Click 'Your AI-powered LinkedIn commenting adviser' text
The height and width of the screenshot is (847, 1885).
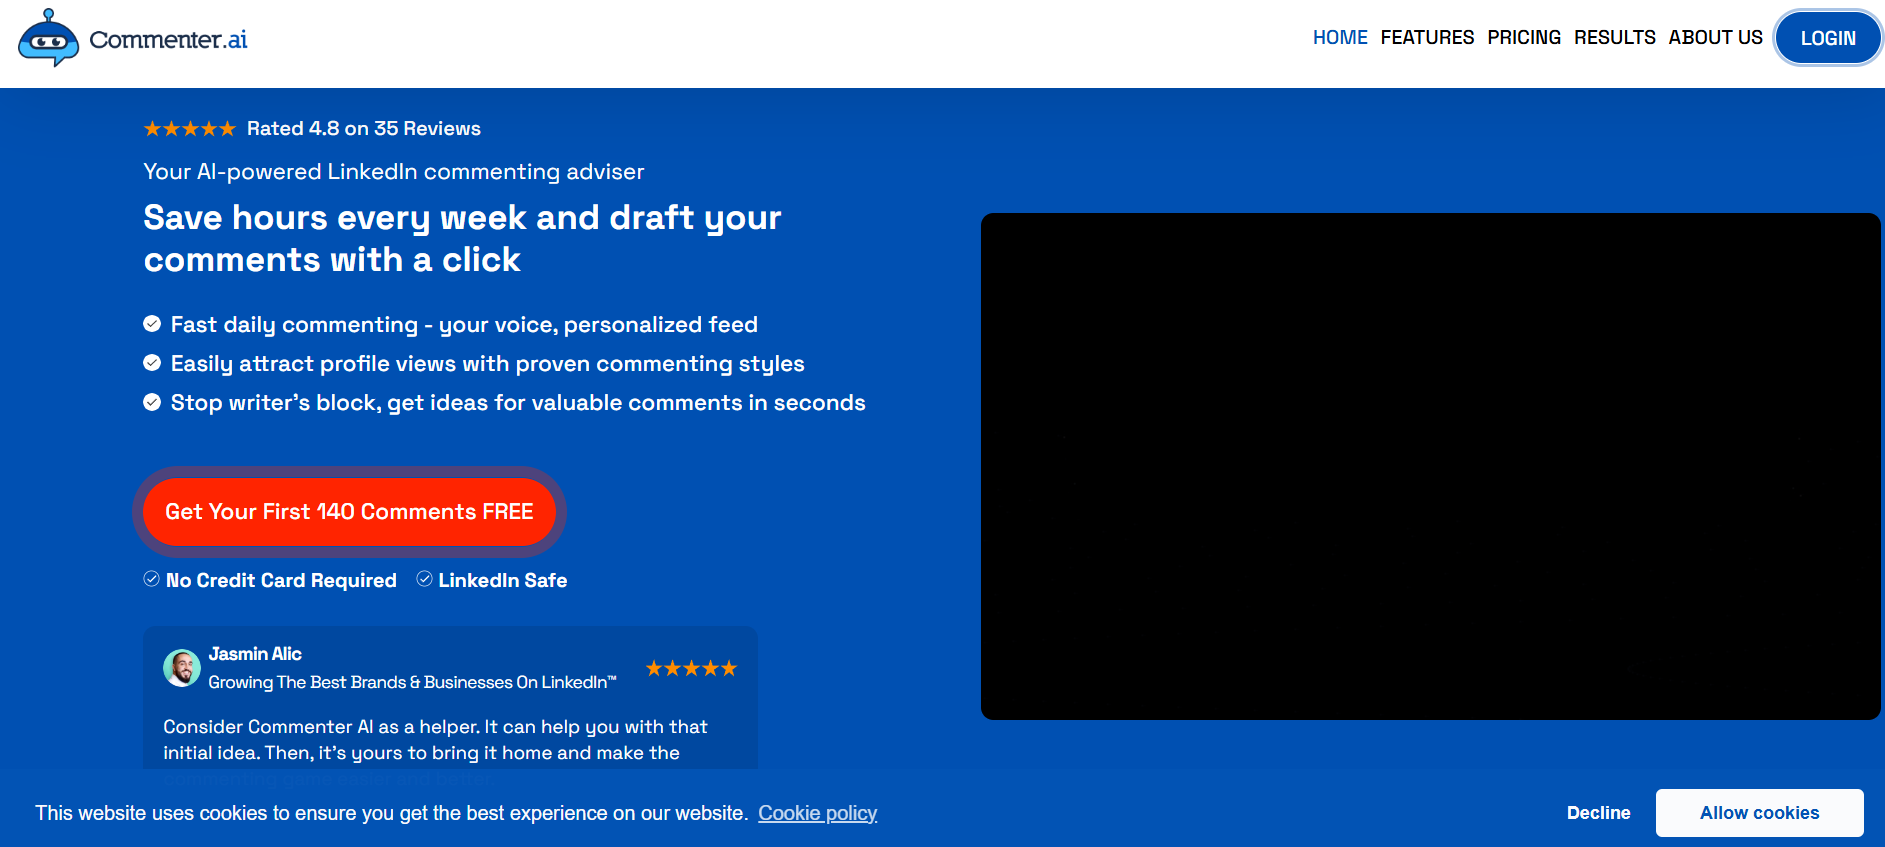tap(394, 172)
